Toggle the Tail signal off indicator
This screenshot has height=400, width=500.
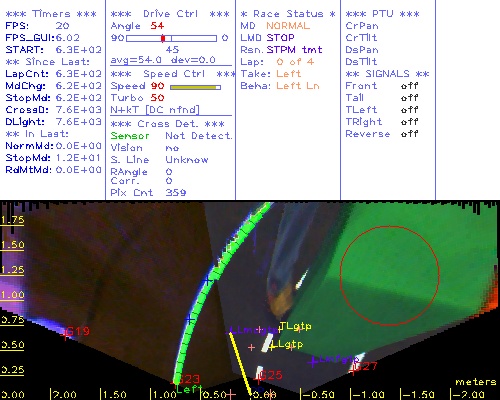pyautogui.click(x=409, y=98)
